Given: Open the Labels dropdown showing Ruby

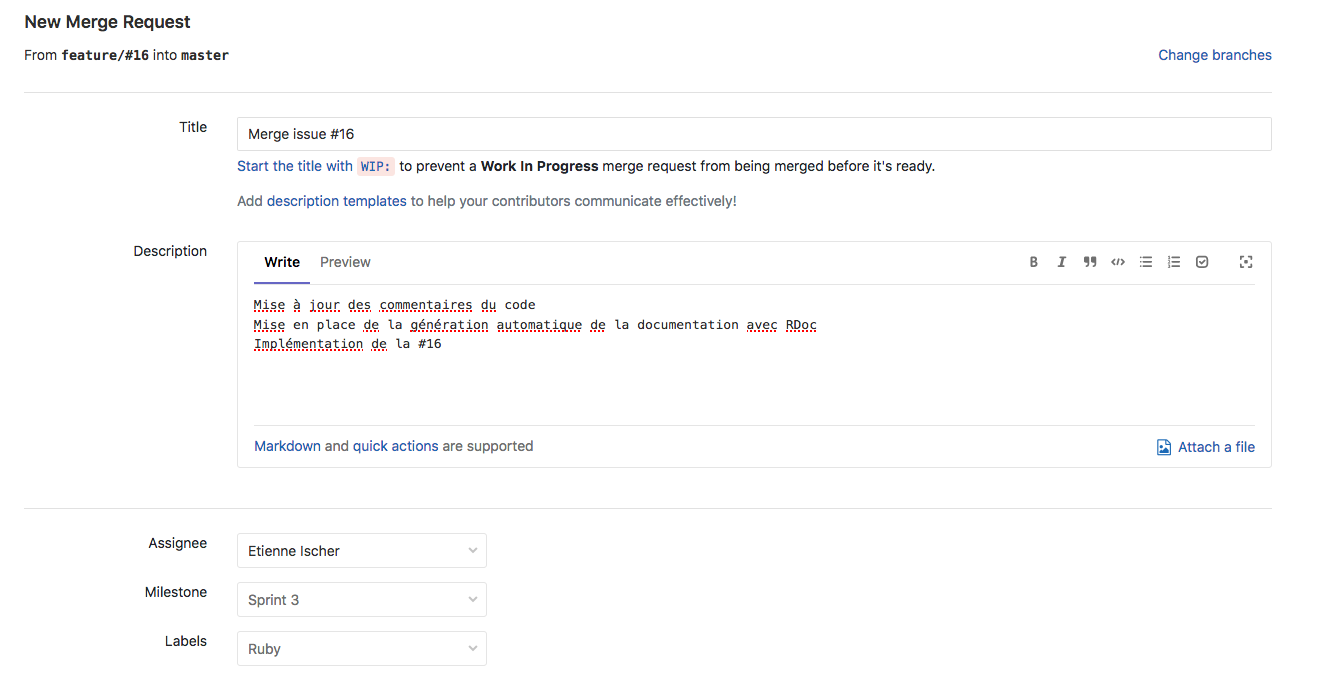Looking at the screenshot, I should pyautogui.click(x=361, y=649).
